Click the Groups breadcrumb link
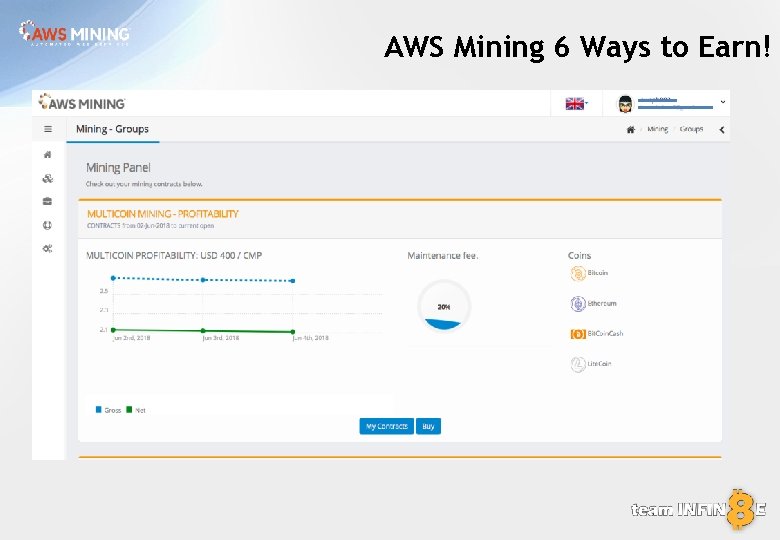Viewport: 780px width, 540px height. click(691, 129)
